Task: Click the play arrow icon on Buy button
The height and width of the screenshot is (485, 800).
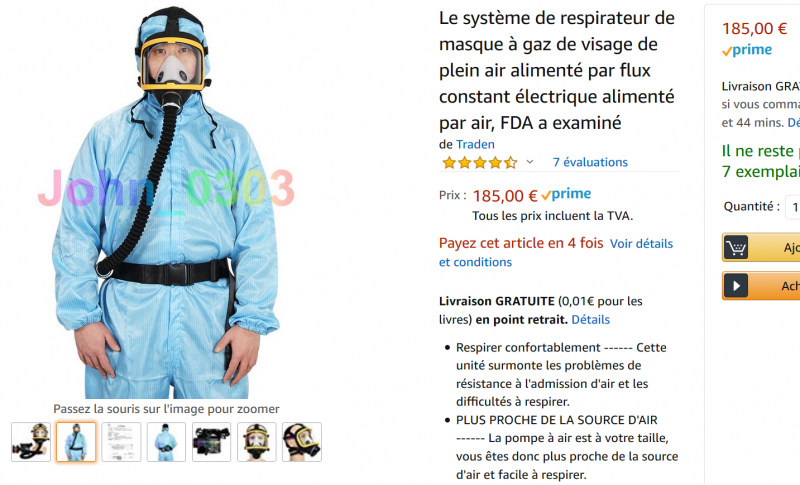Action: click(x=736, y=286)
